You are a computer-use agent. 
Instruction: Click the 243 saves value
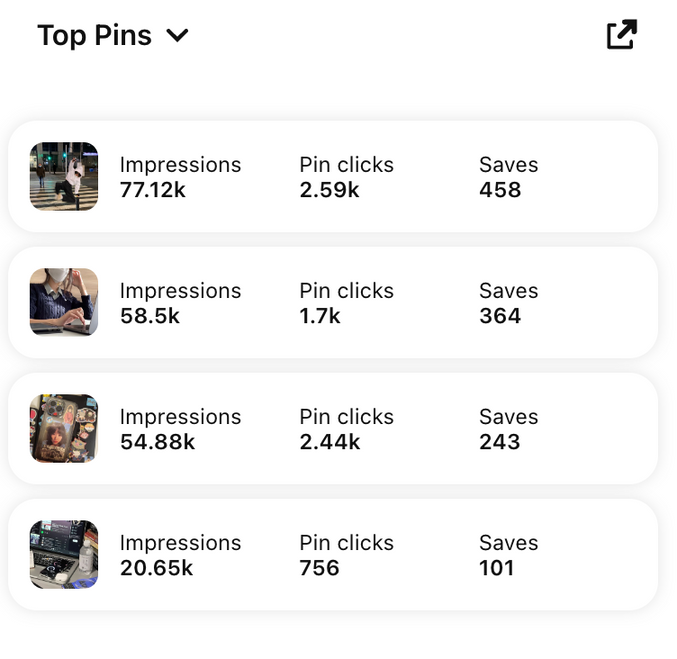tap(500, 442)
